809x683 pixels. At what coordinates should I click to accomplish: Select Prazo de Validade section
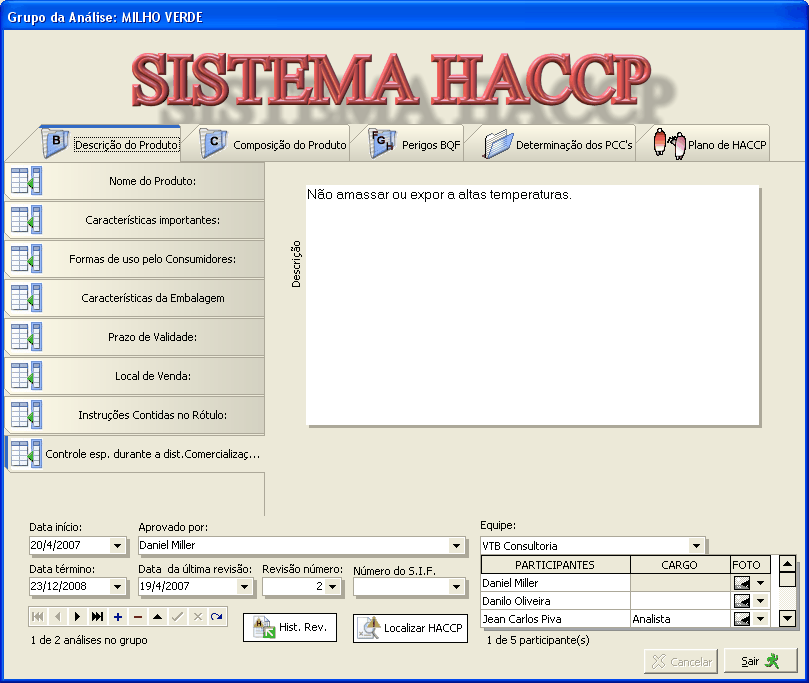135,337
